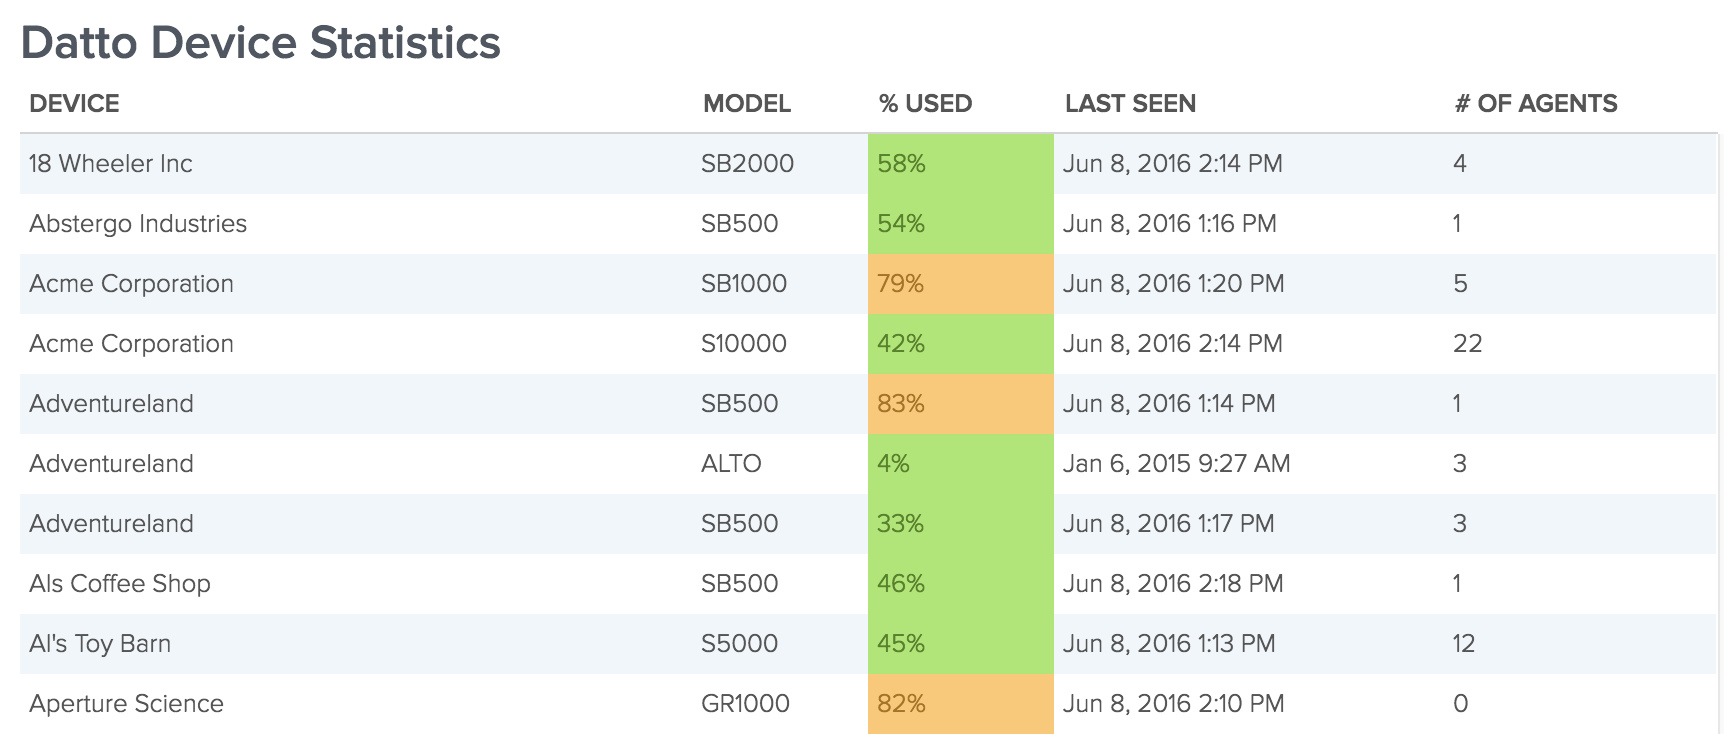
Task: Click the Jan 6, 2015 9:27 AM timestamp
Action: click(1176, 464)
